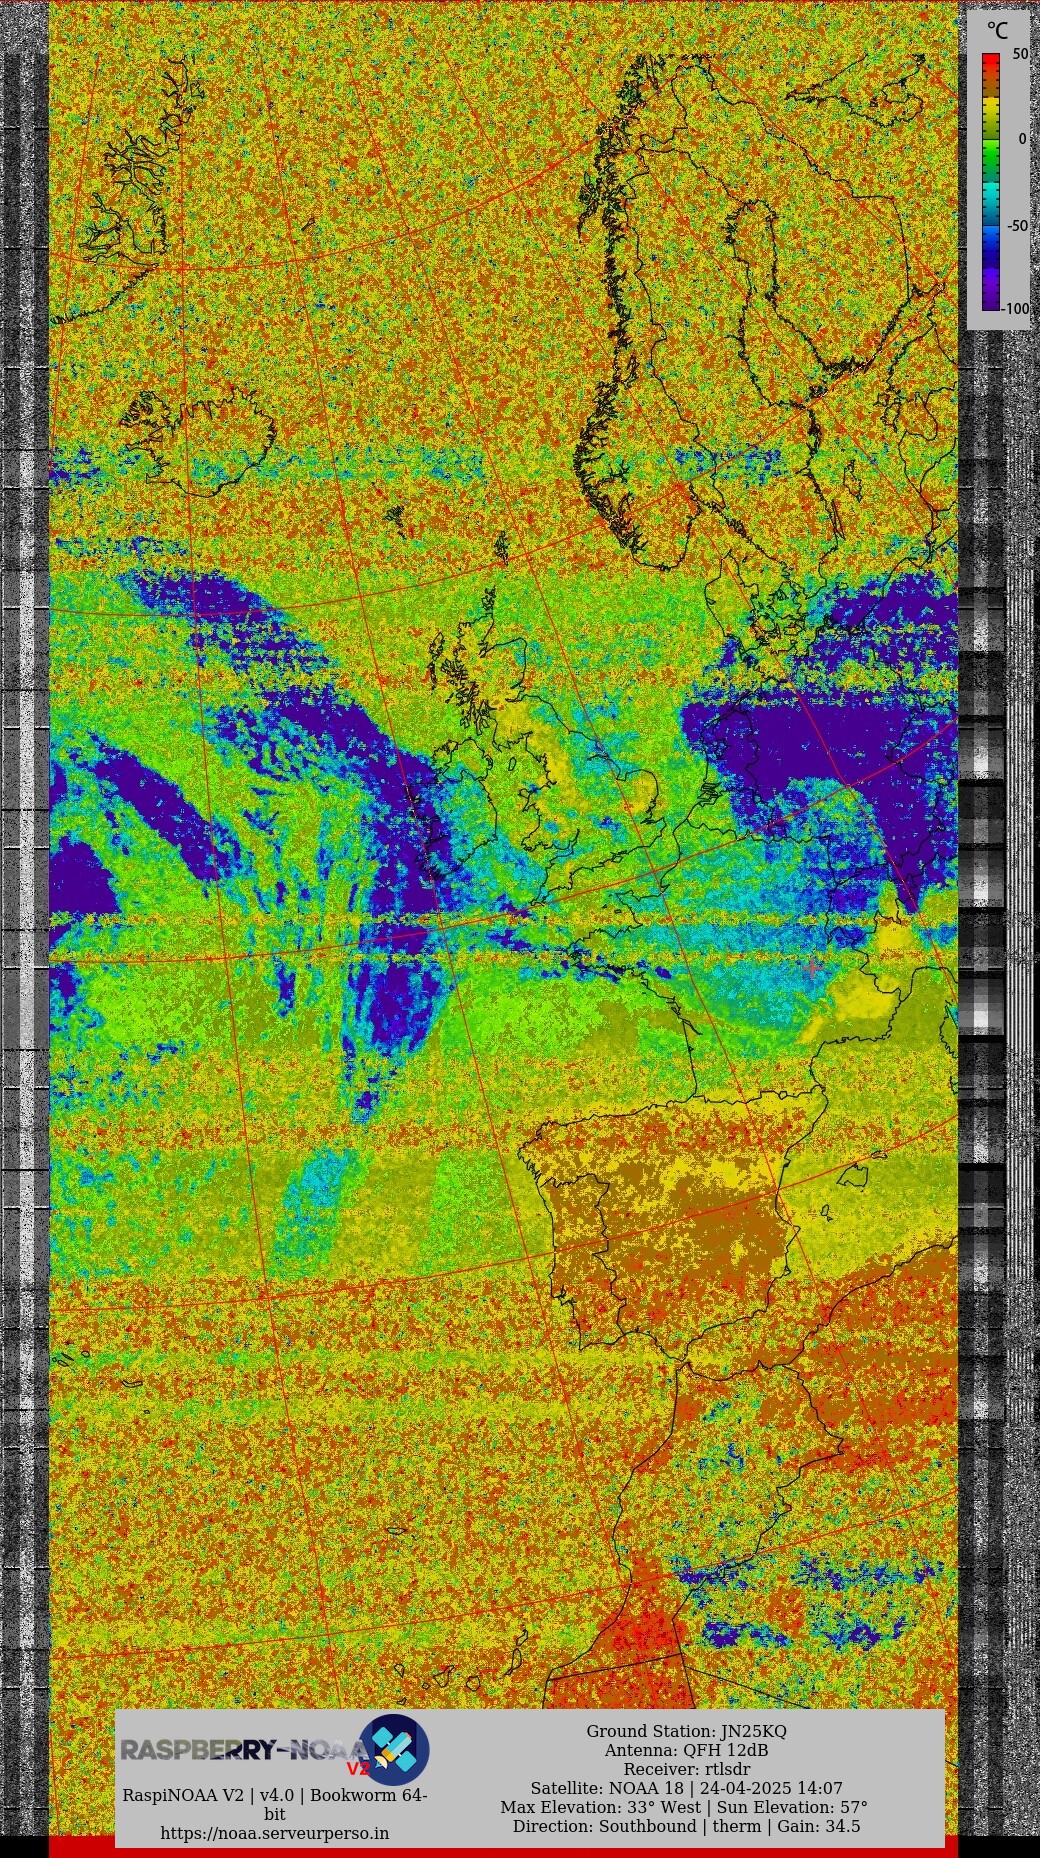Click the 50 value on the scale
Screen dimensions: 1040x1858
point(1020,54)
